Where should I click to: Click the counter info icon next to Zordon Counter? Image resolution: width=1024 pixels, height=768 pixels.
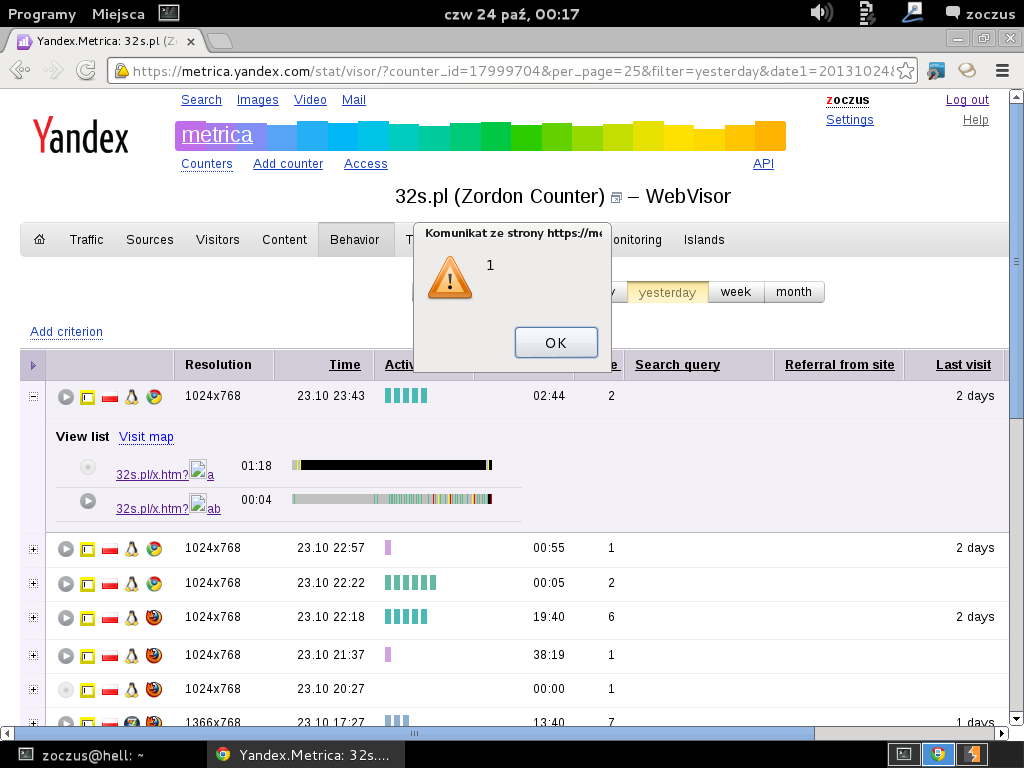[x=616, y=197]
